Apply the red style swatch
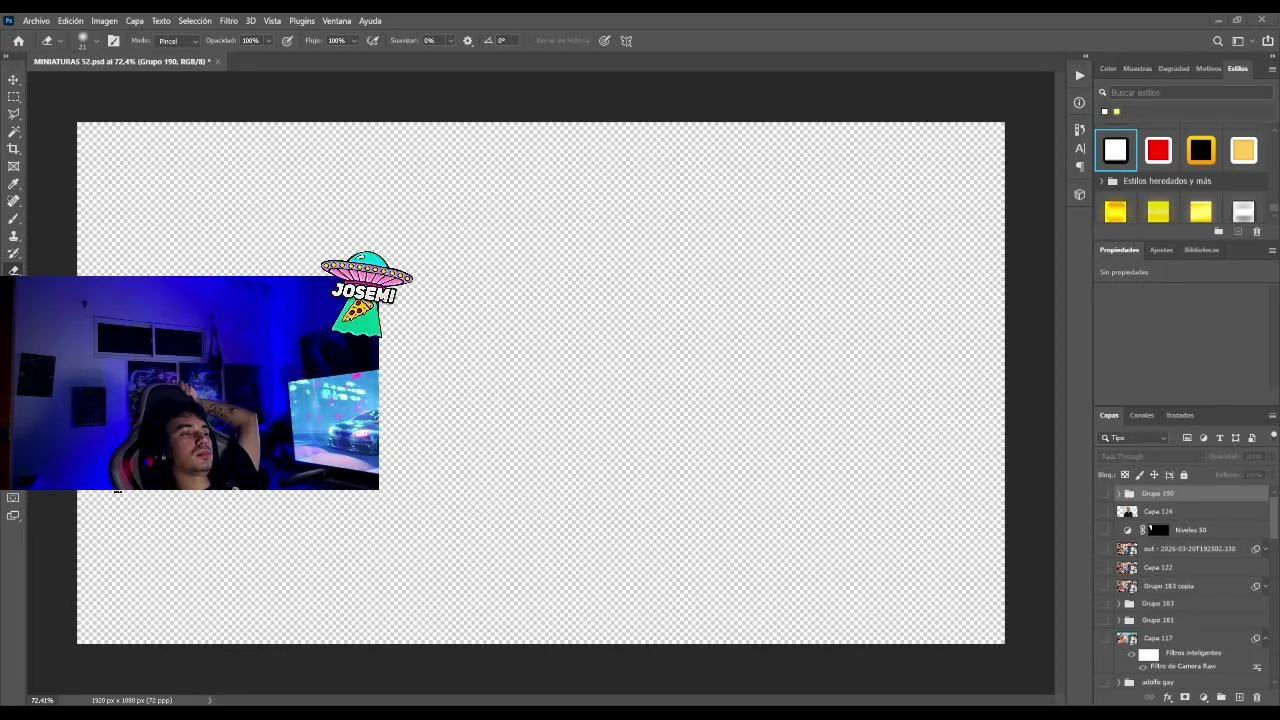 (1158, 151)
